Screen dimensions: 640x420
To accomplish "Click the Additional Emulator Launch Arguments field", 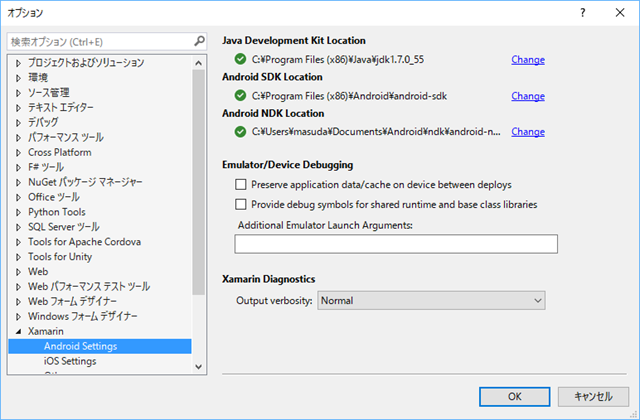I will tap(395, 244).
